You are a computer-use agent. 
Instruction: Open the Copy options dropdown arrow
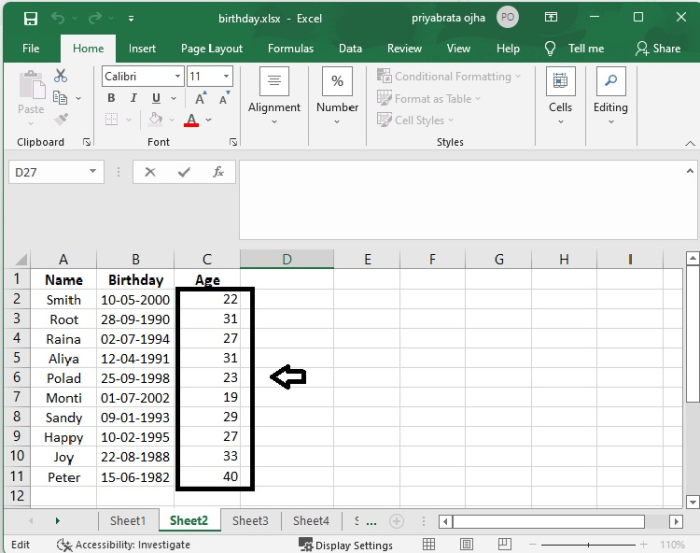[79, 98]
